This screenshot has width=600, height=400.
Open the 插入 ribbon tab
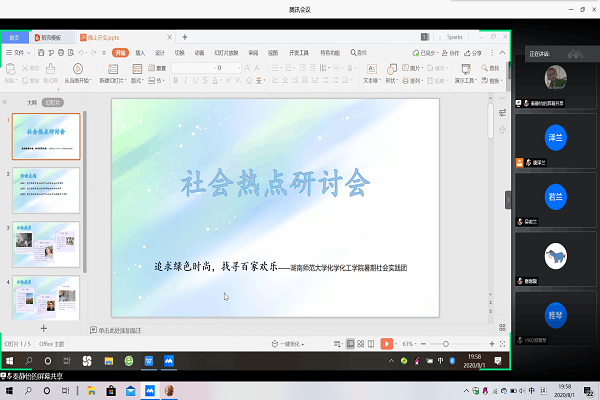pos(140,51)
